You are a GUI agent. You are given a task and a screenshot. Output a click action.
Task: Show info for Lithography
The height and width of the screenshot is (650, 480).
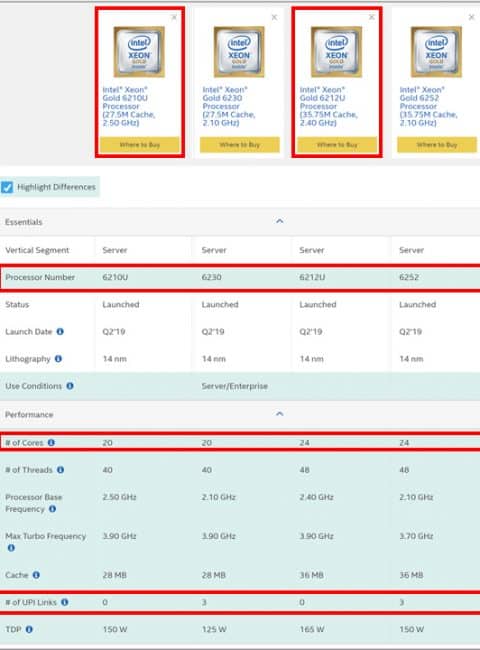58,359
